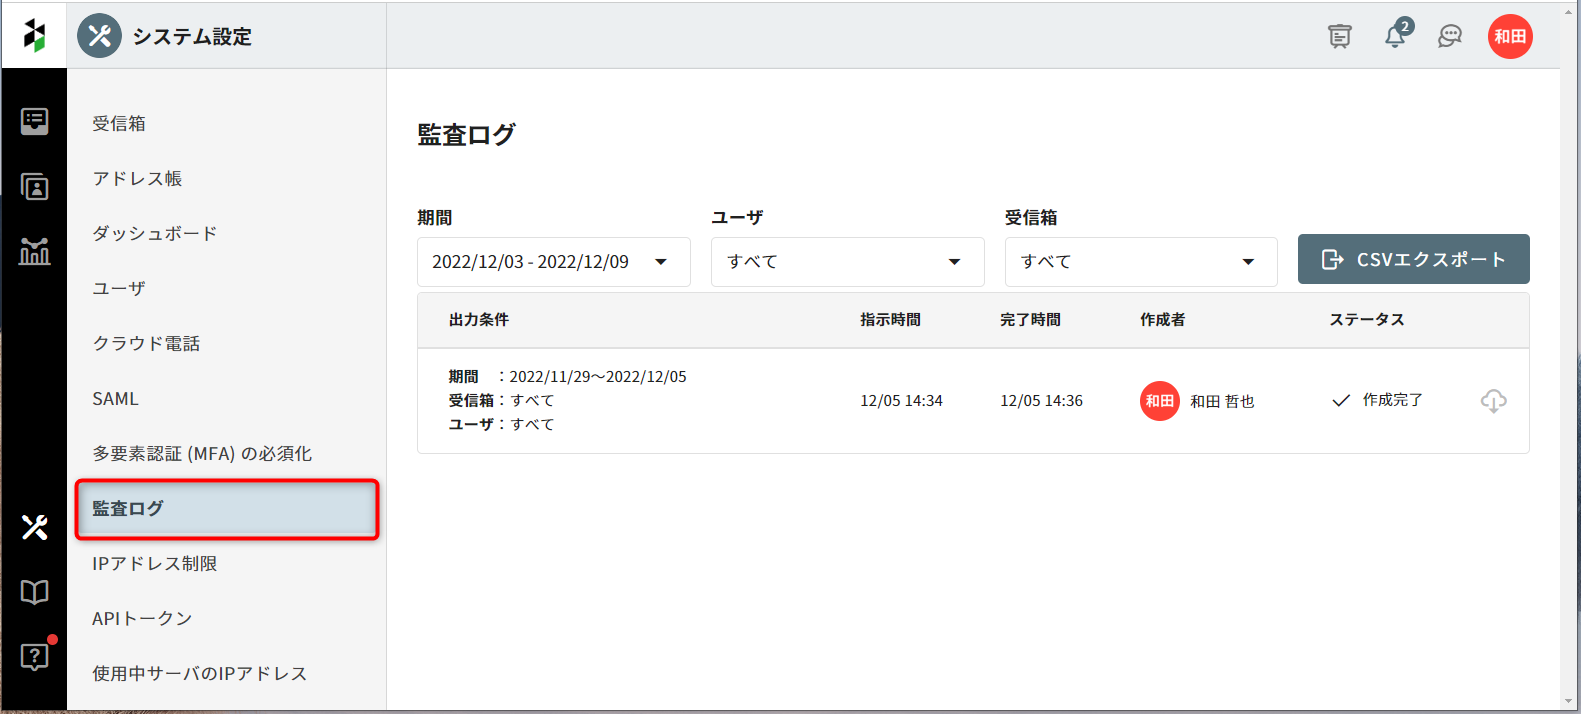The height and width of the screenshot is (714, 1581).
Task: Expand the 受信箱 filter dropdown
Action: click(1141, 262)
